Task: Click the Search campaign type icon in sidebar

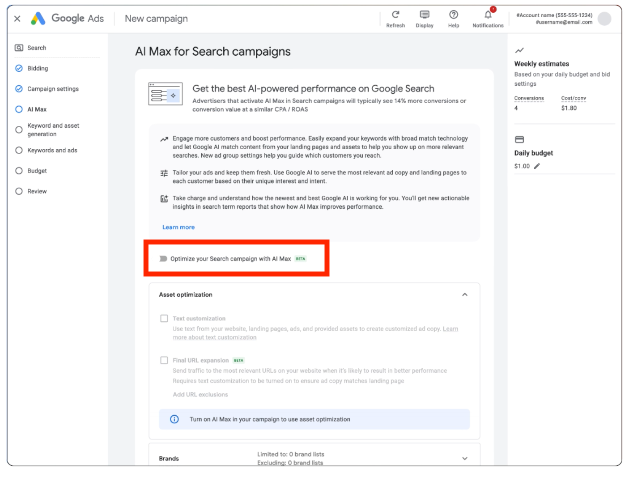Action: point(19,48)
